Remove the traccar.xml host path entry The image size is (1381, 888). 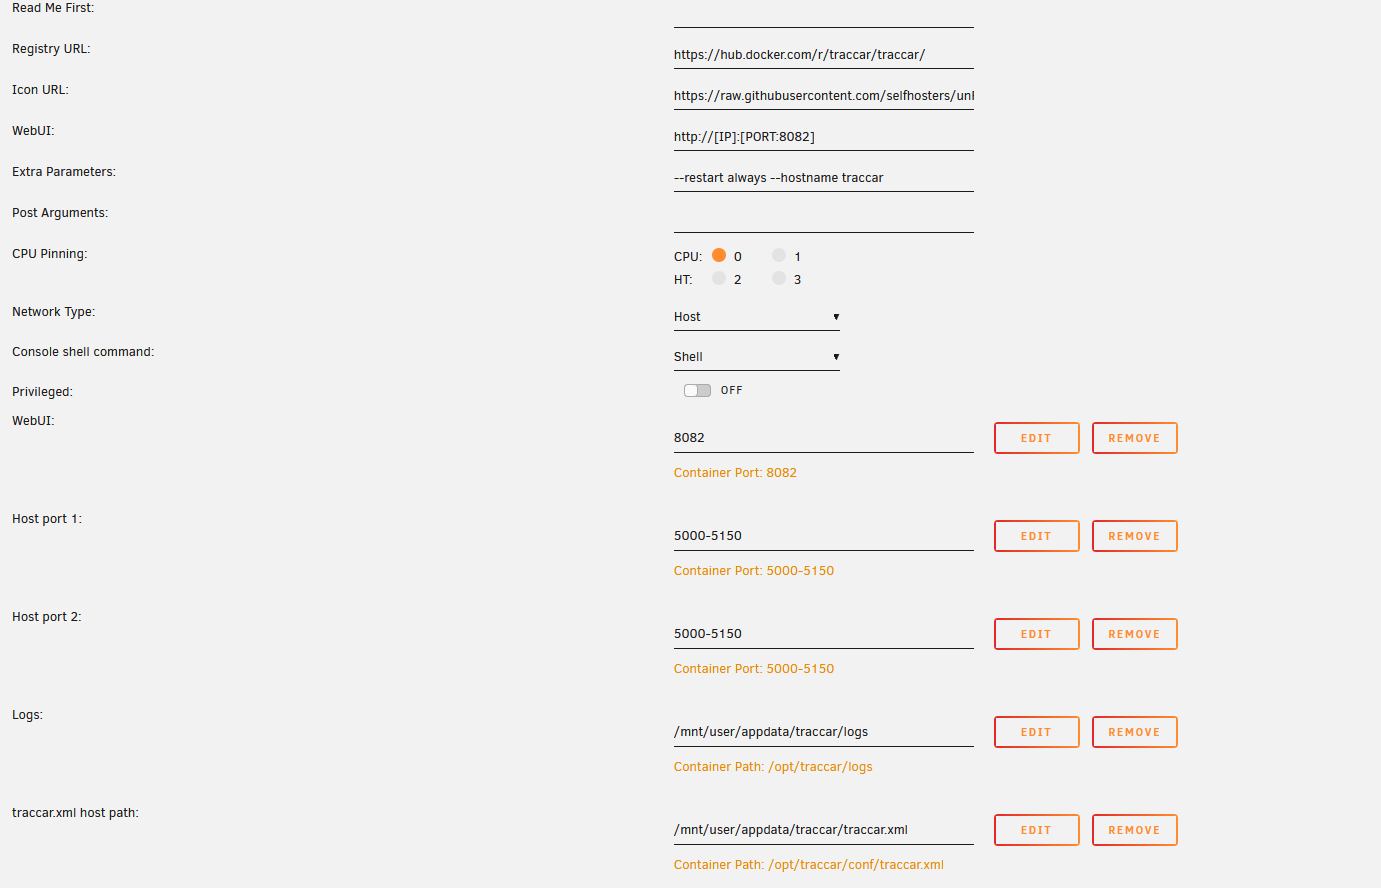pyautogui.click(x=1135, y=830)
